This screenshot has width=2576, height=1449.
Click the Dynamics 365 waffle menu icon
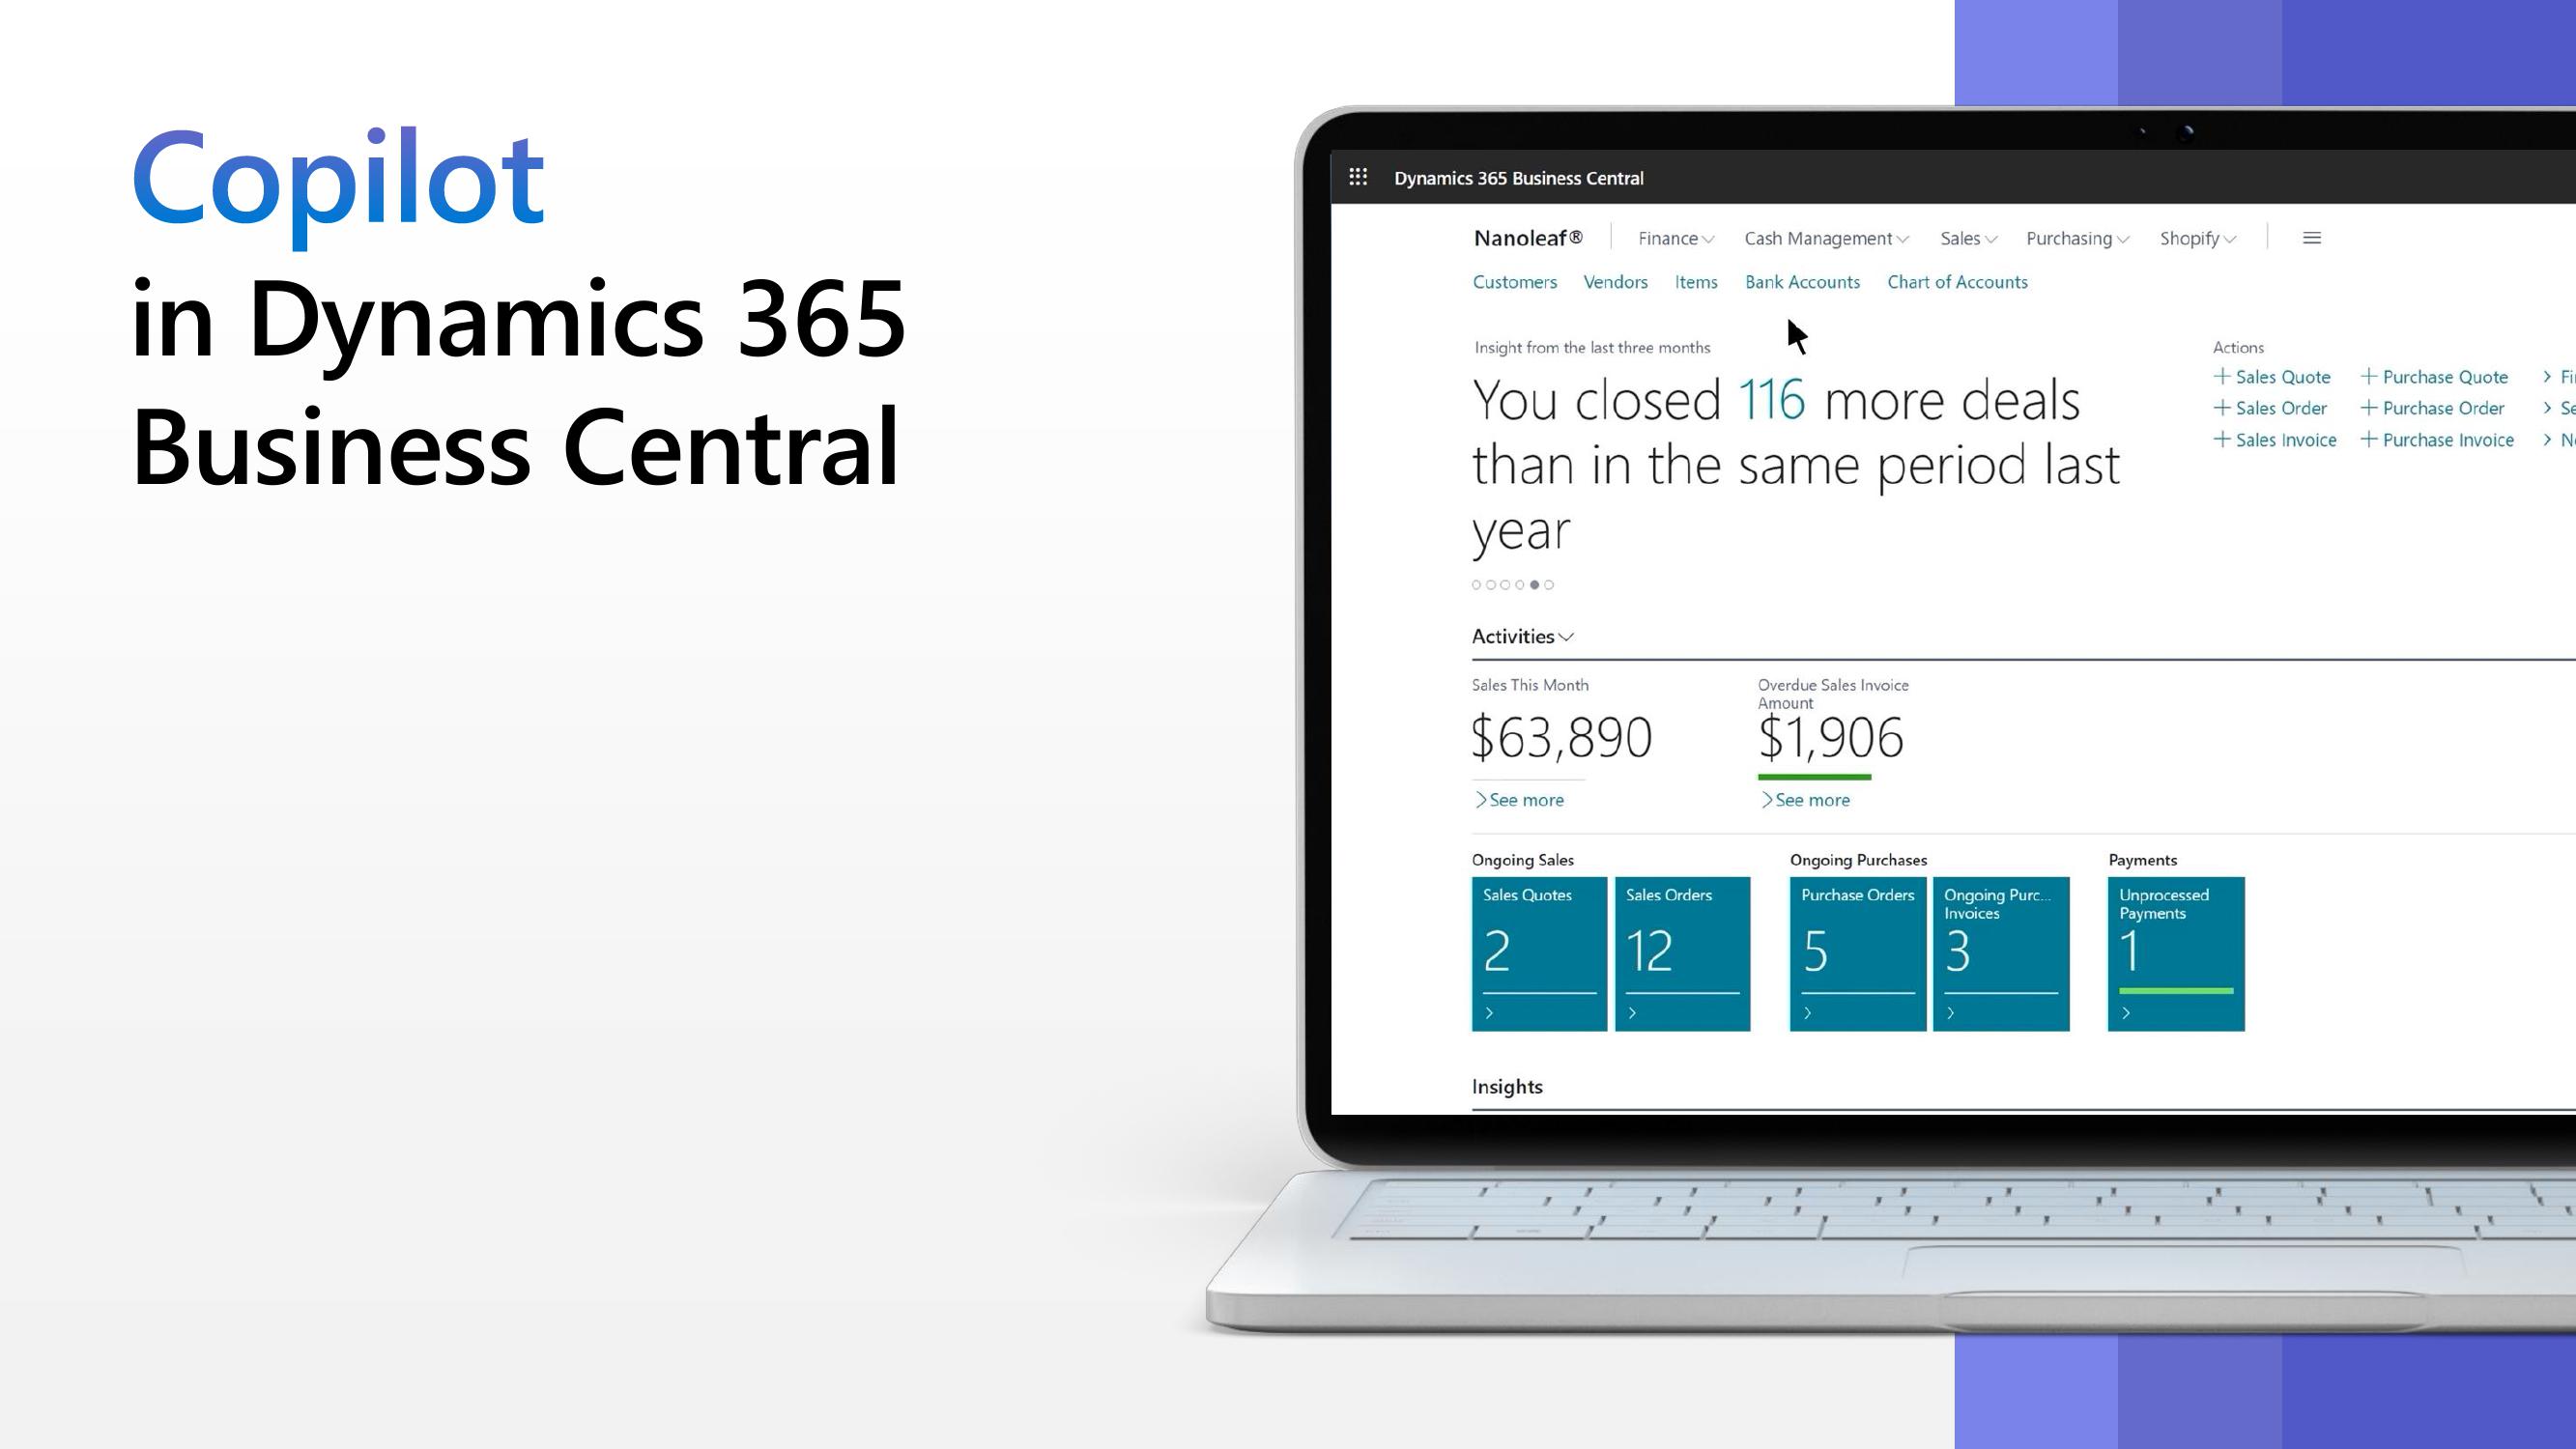[1359, 177]
